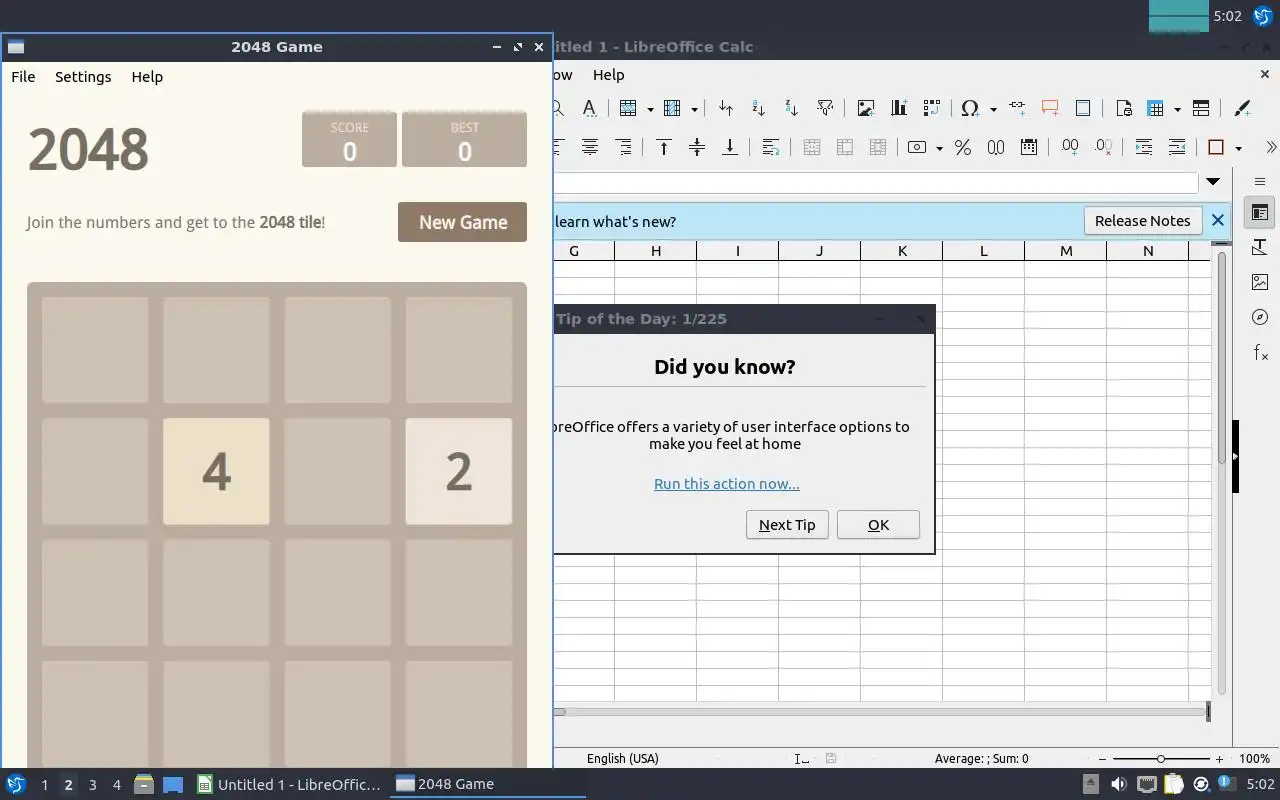This screenshot has width=1280, height=800.
Task: Click the Insert Comment icon
Action: click(1050, 108)
